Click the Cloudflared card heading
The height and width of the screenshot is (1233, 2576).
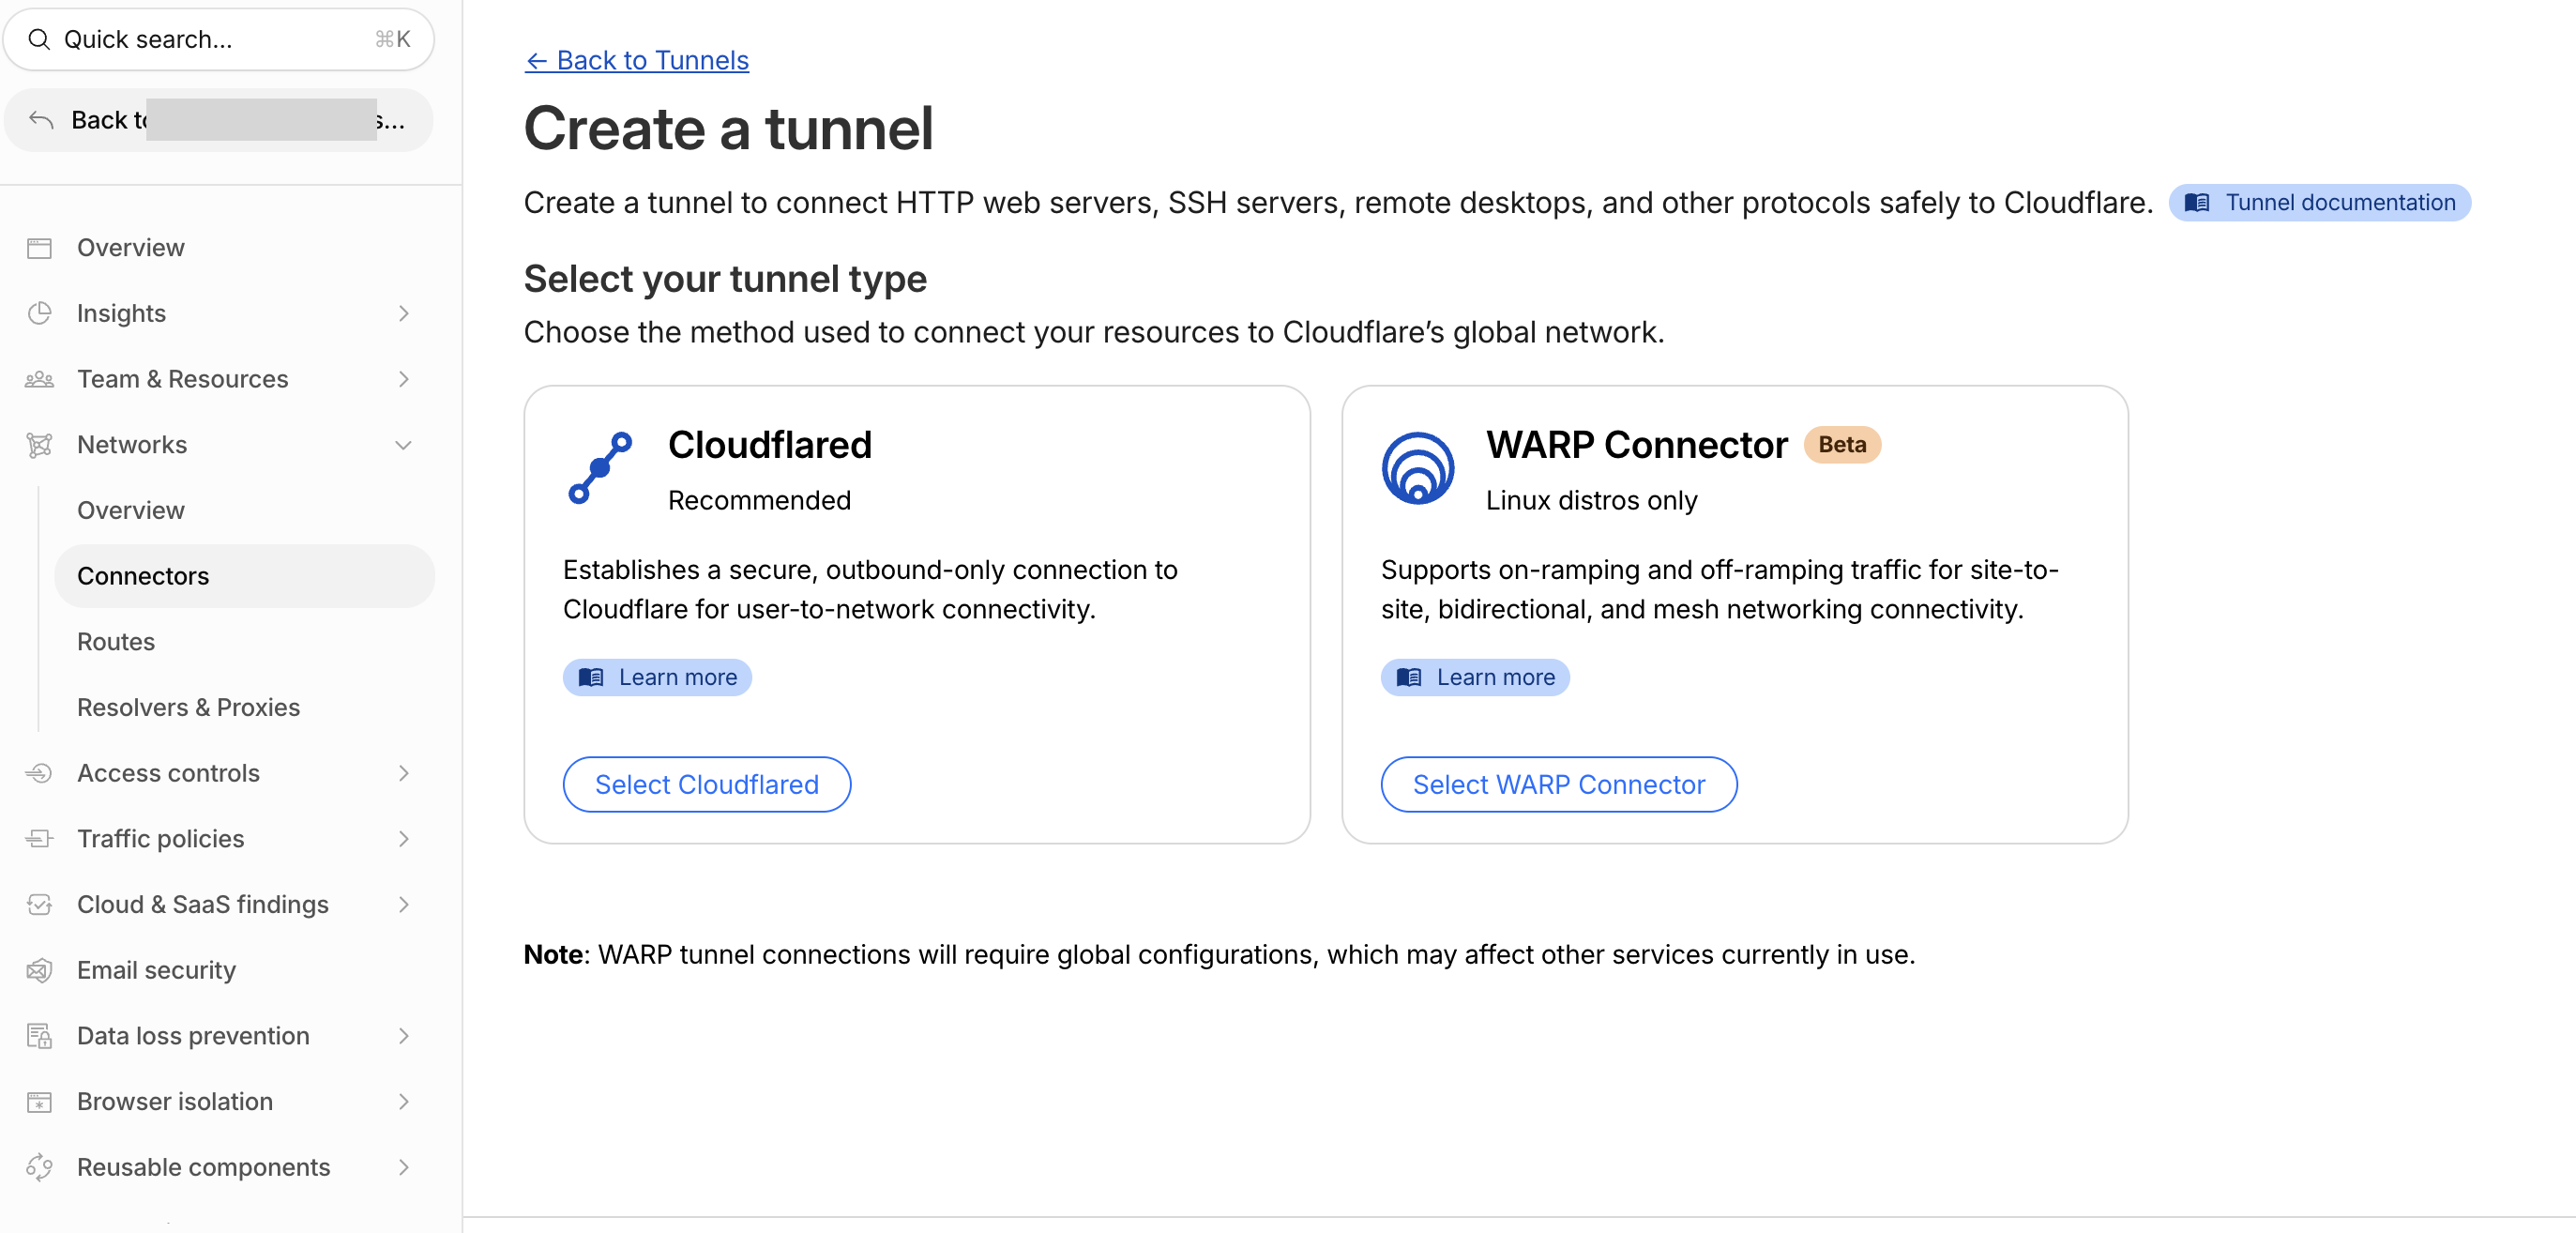(770, 445)
